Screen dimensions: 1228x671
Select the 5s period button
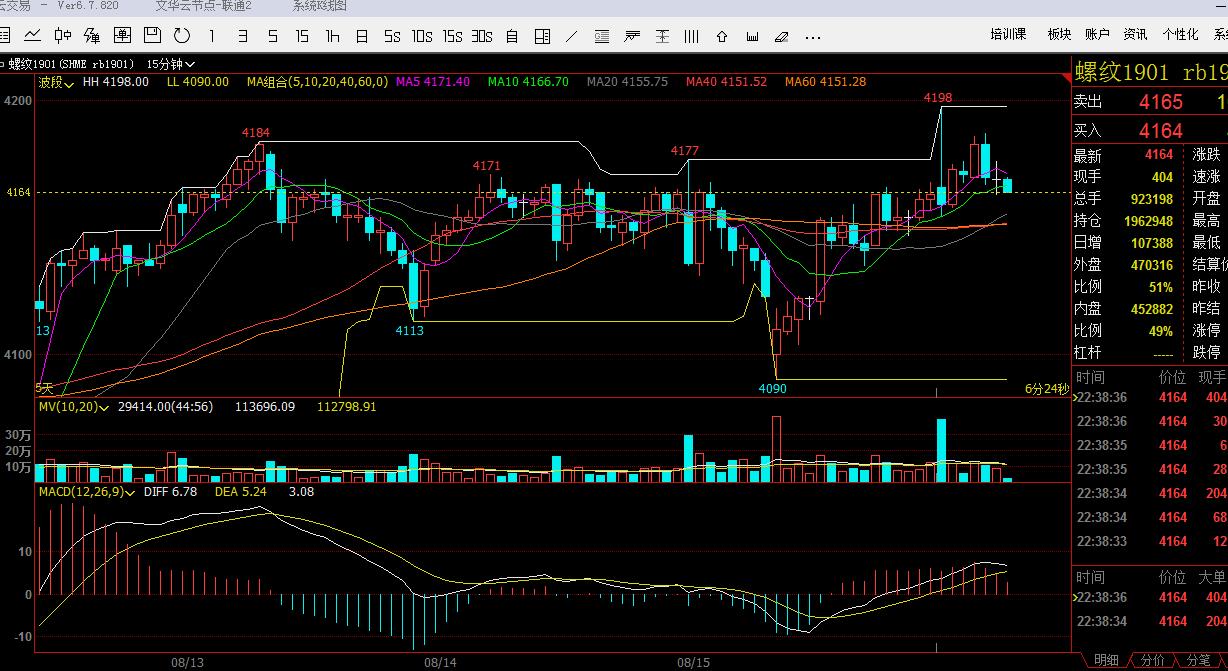[392, 36]
